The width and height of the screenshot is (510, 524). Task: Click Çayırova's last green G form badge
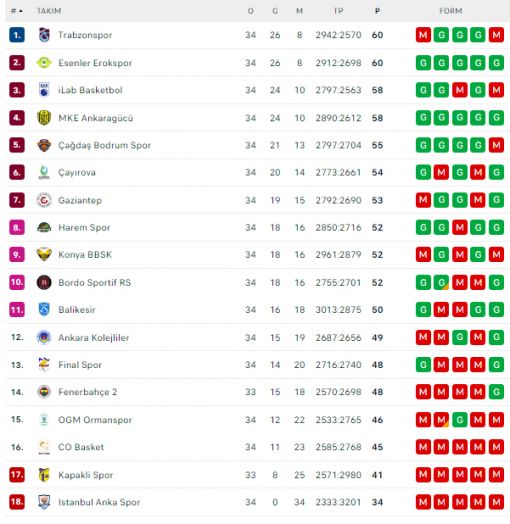pos(496,172)
